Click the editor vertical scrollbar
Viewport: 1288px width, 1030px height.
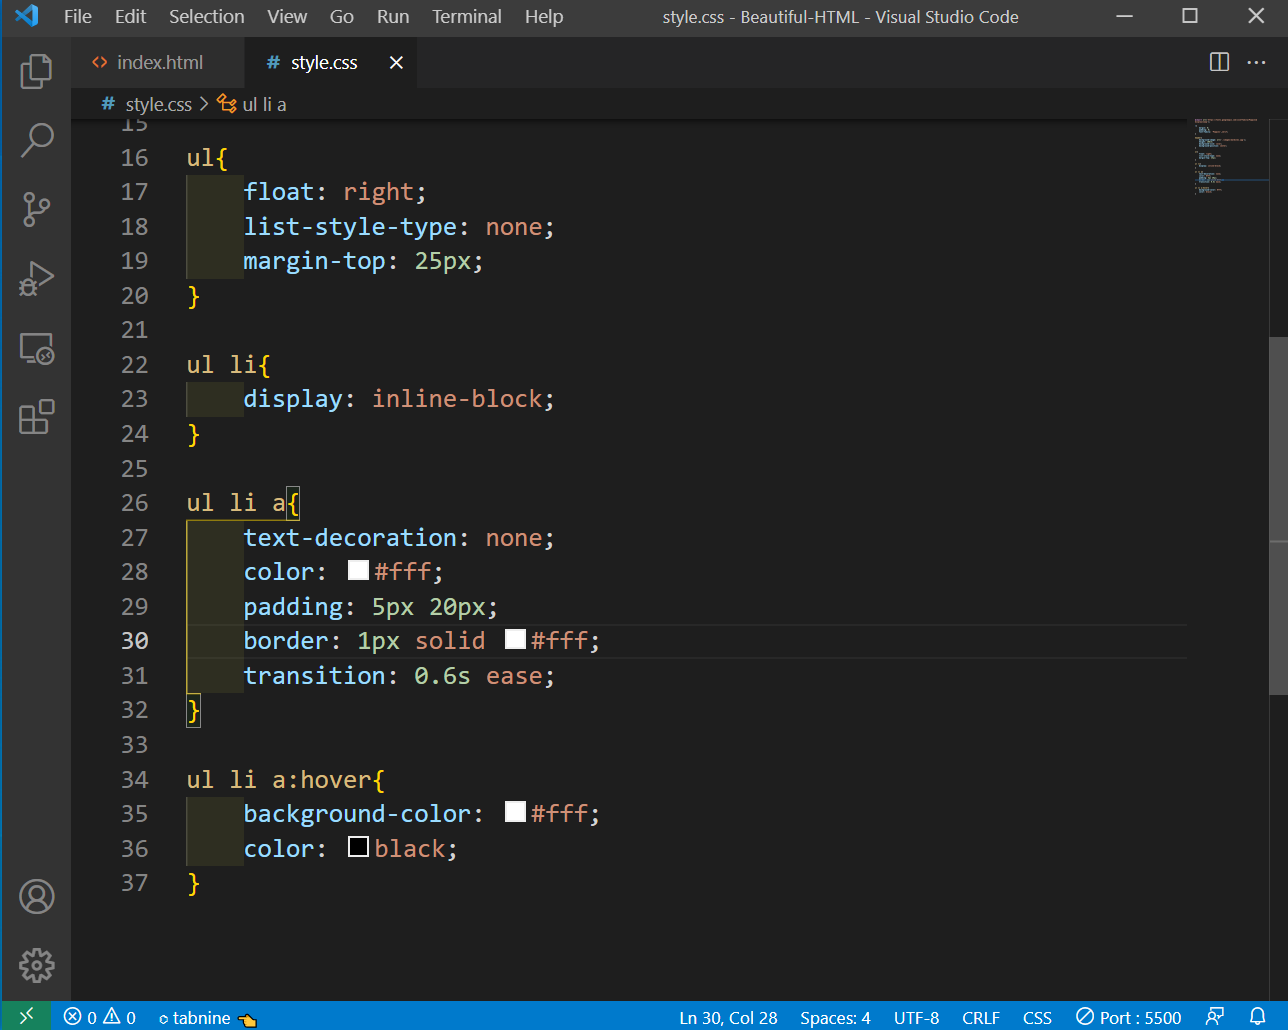point(1278,515)
